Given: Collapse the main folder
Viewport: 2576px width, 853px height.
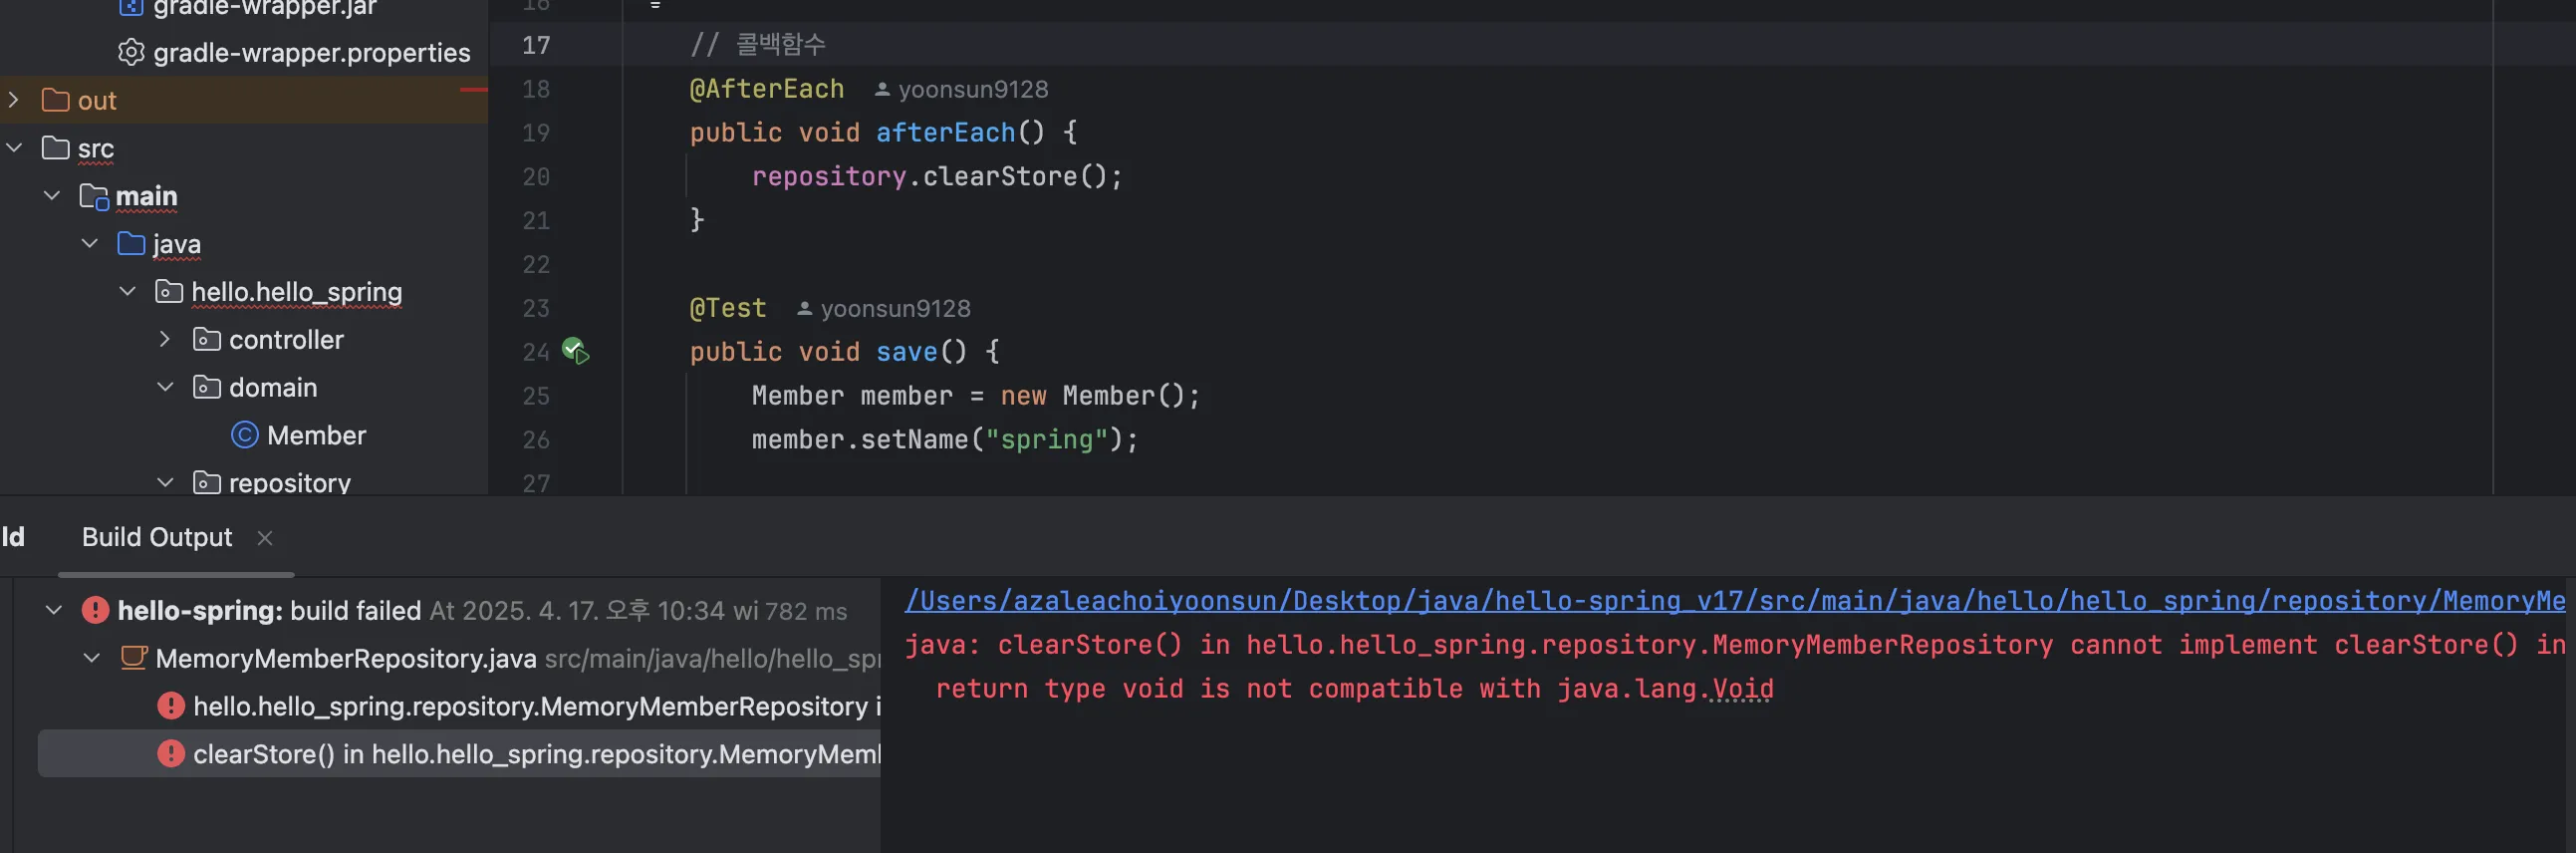Looking at the screenshot, I should [52, 196].
